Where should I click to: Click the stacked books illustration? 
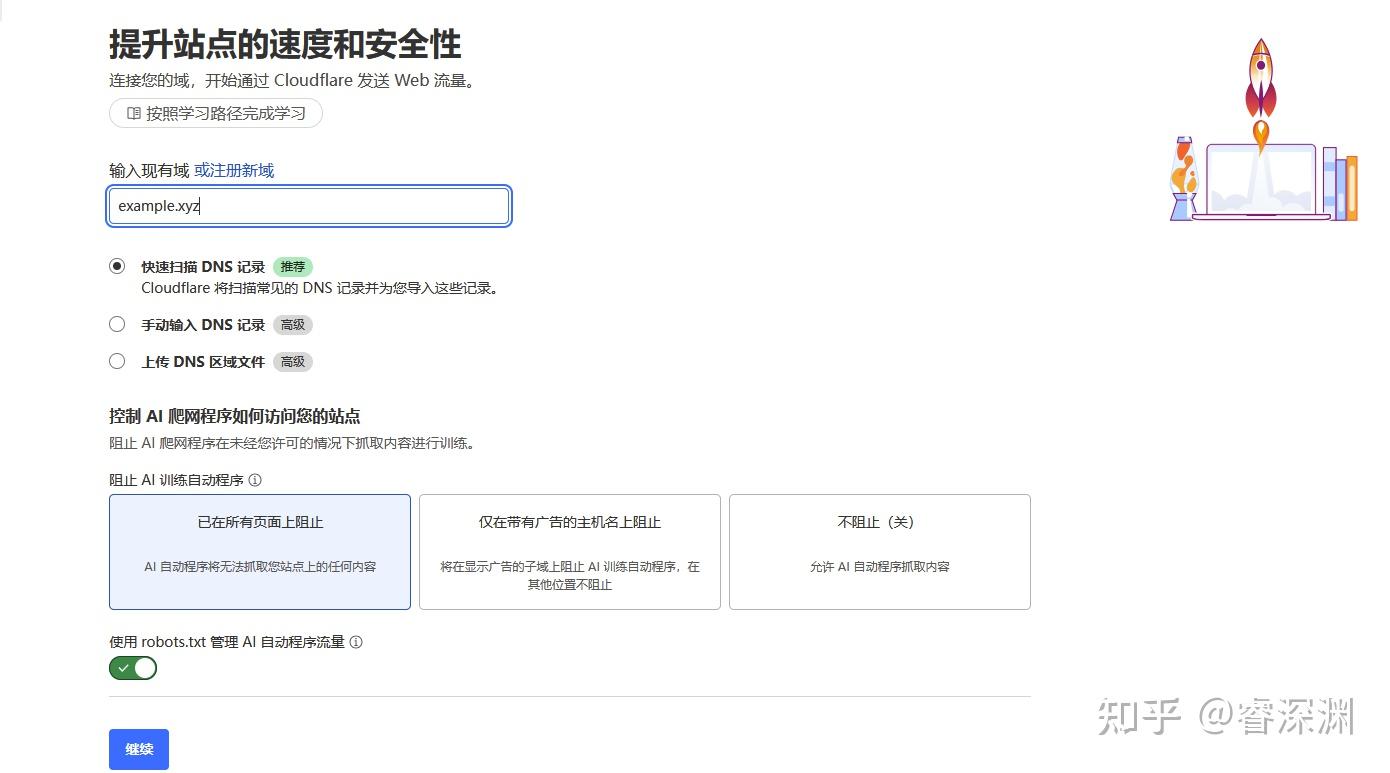pos(1340,185)
